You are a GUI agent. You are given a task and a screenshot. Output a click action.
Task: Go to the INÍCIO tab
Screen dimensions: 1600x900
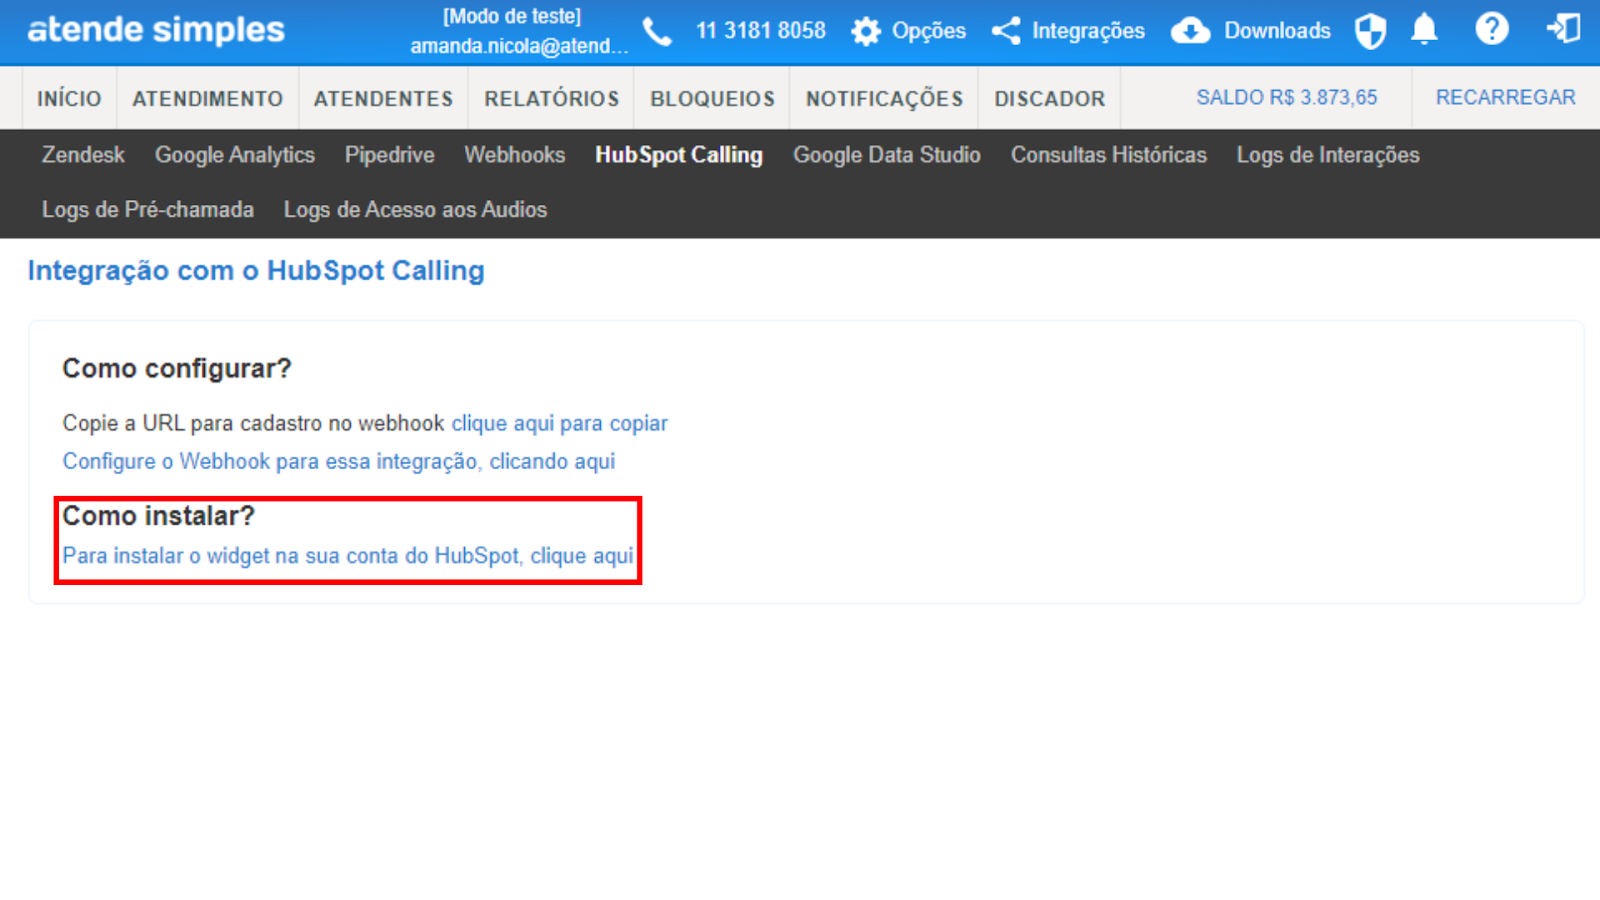coord(69,99)
